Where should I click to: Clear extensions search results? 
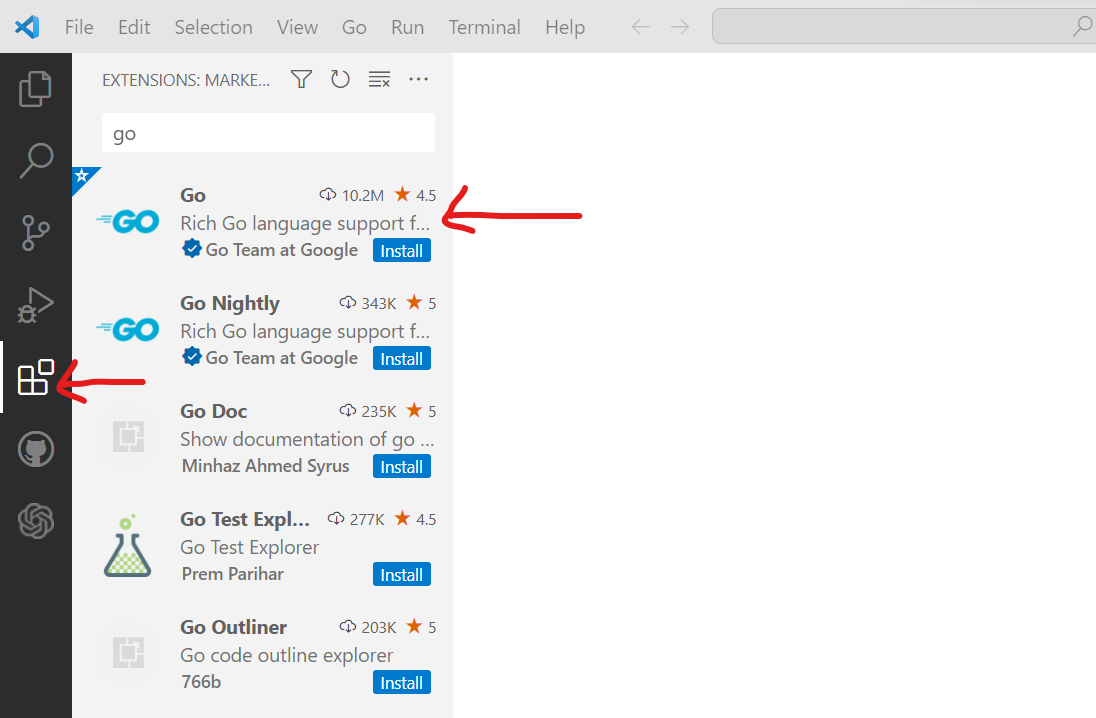(380, 79)
